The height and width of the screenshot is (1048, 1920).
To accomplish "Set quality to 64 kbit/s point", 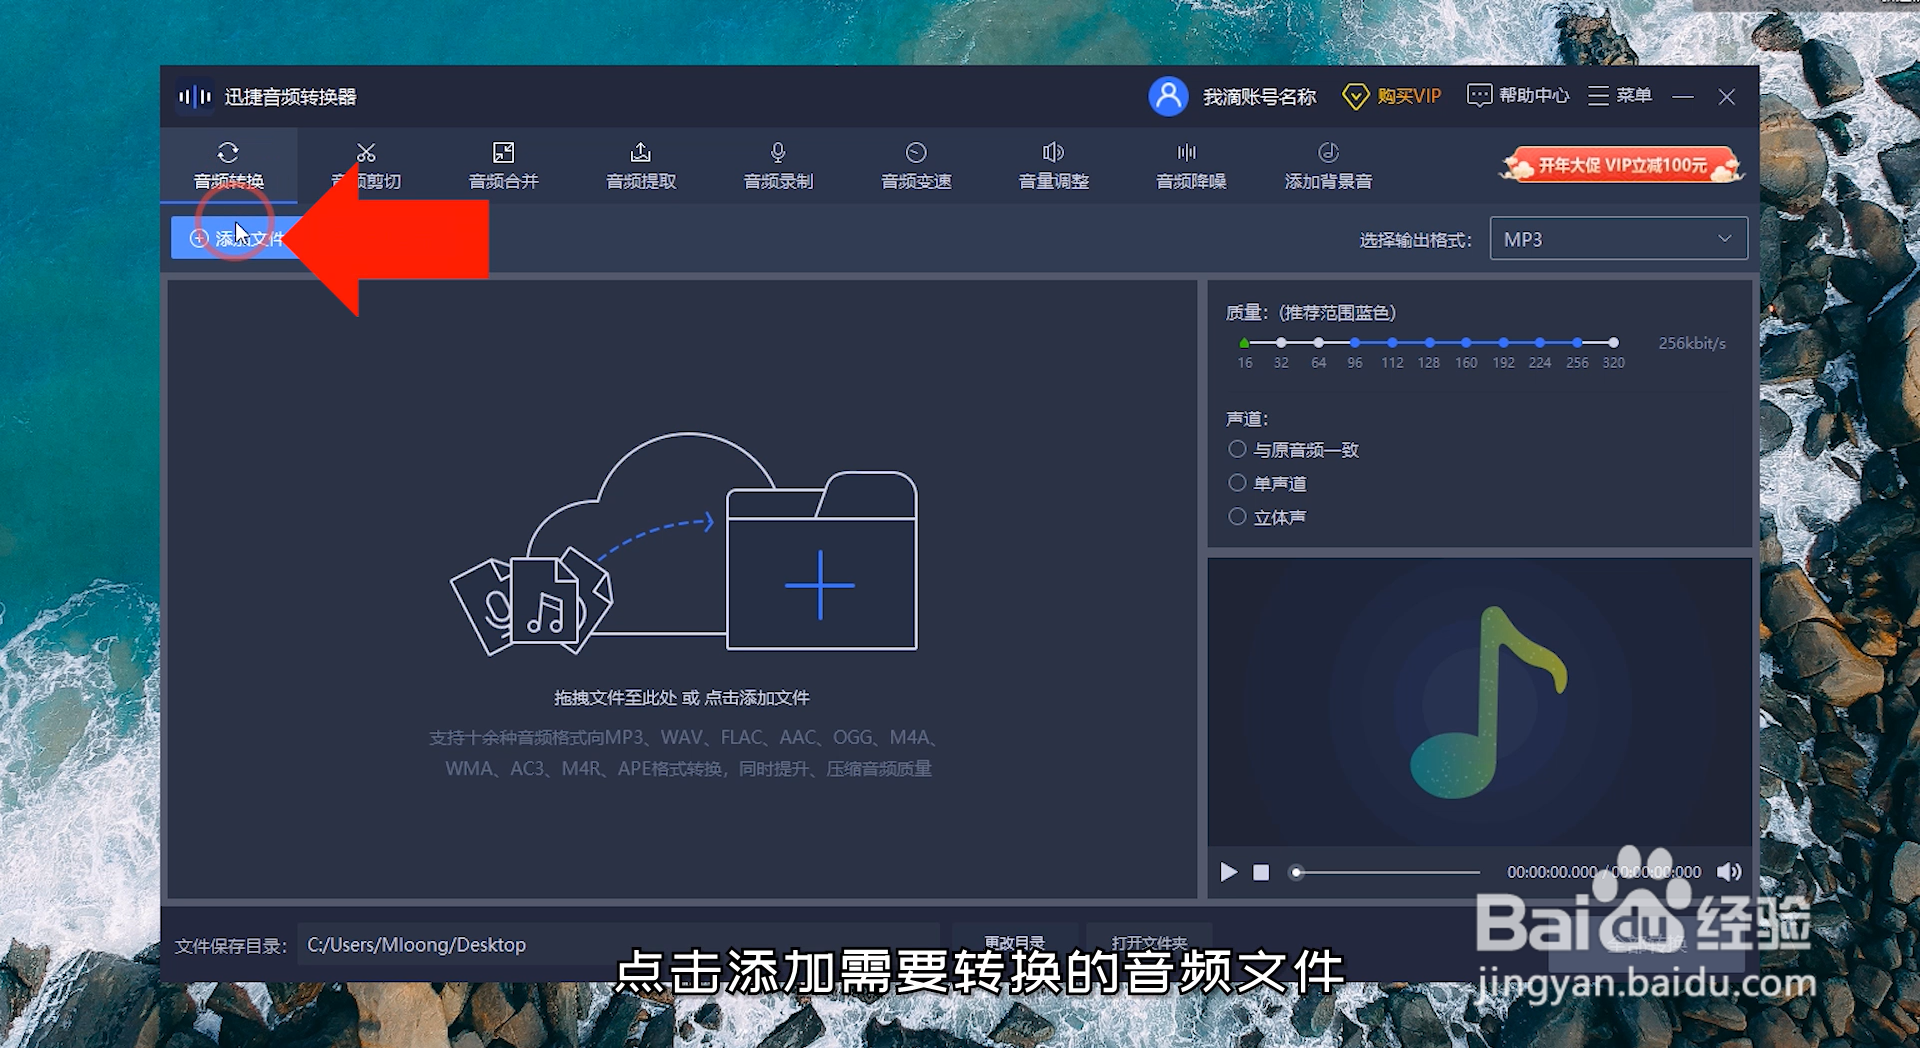I will (1318, 343).
